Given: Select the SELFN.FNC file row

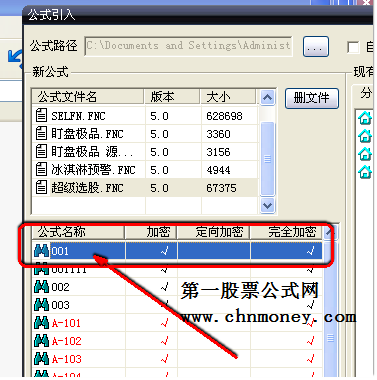Looking at the screenshot, I should pos(145,116).
